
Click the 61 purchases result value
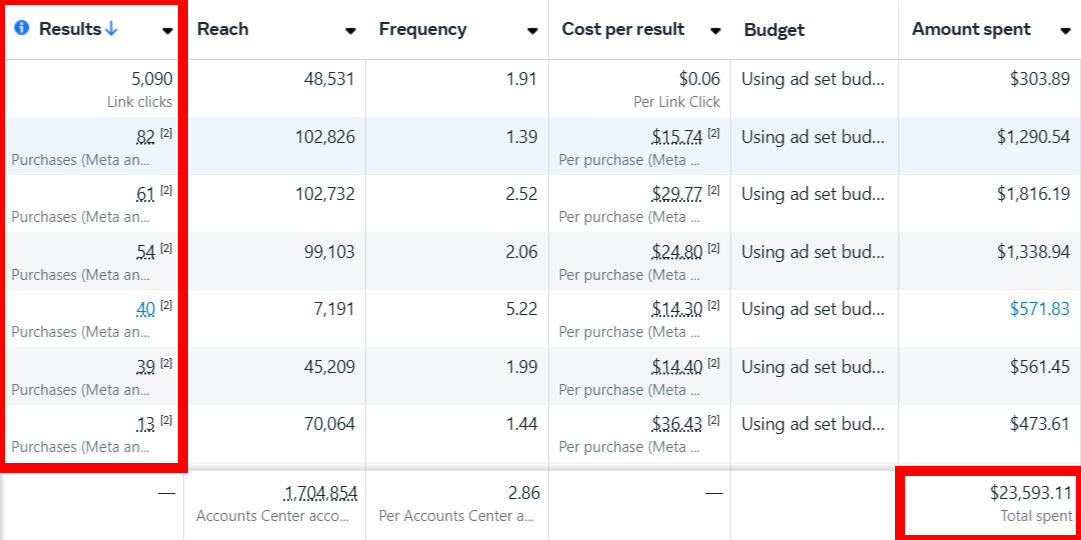(146, 194)
